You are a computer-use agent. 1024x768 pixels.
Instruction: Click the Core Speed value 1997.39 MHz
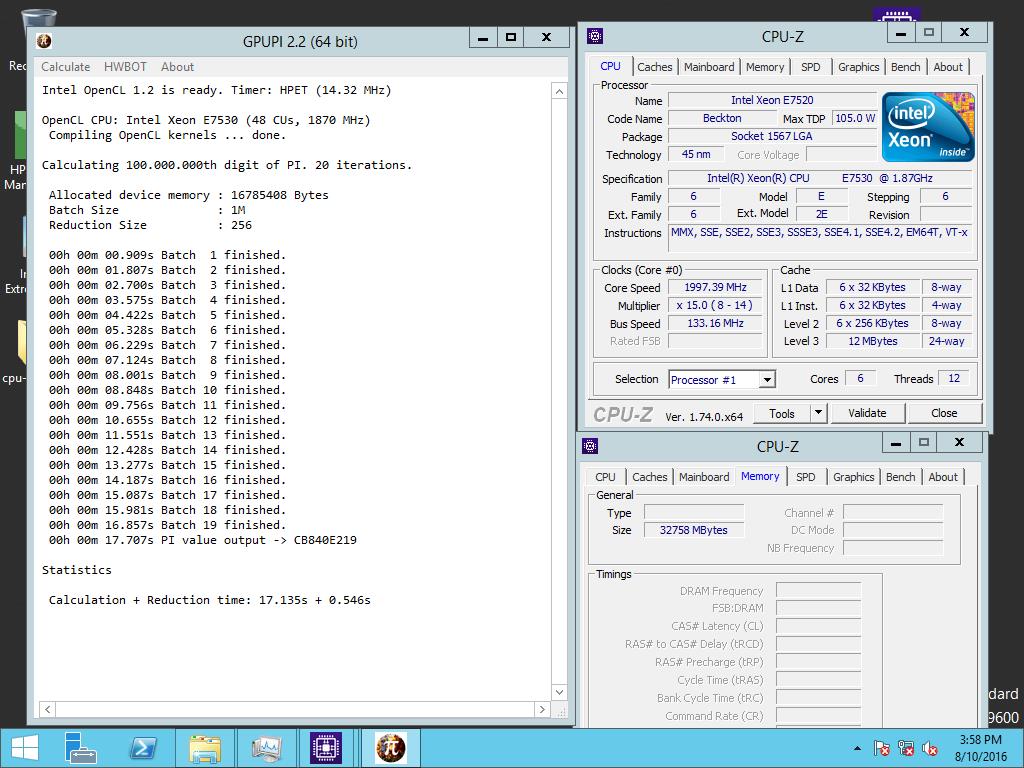(715, 287)
